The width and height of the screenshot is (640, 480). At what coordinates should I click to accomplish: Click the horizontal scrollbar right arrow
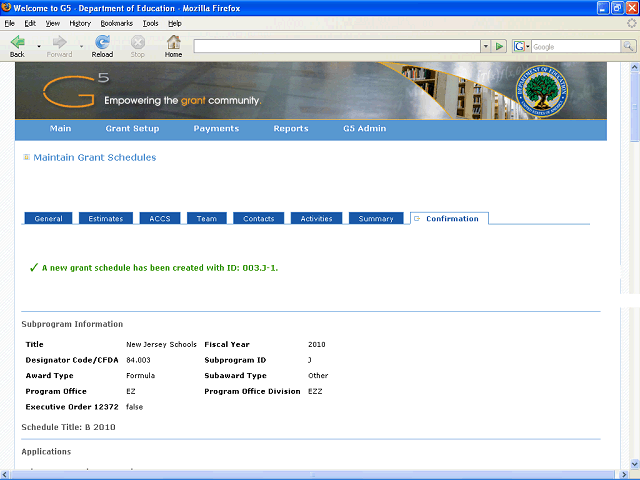click(624, 475)
